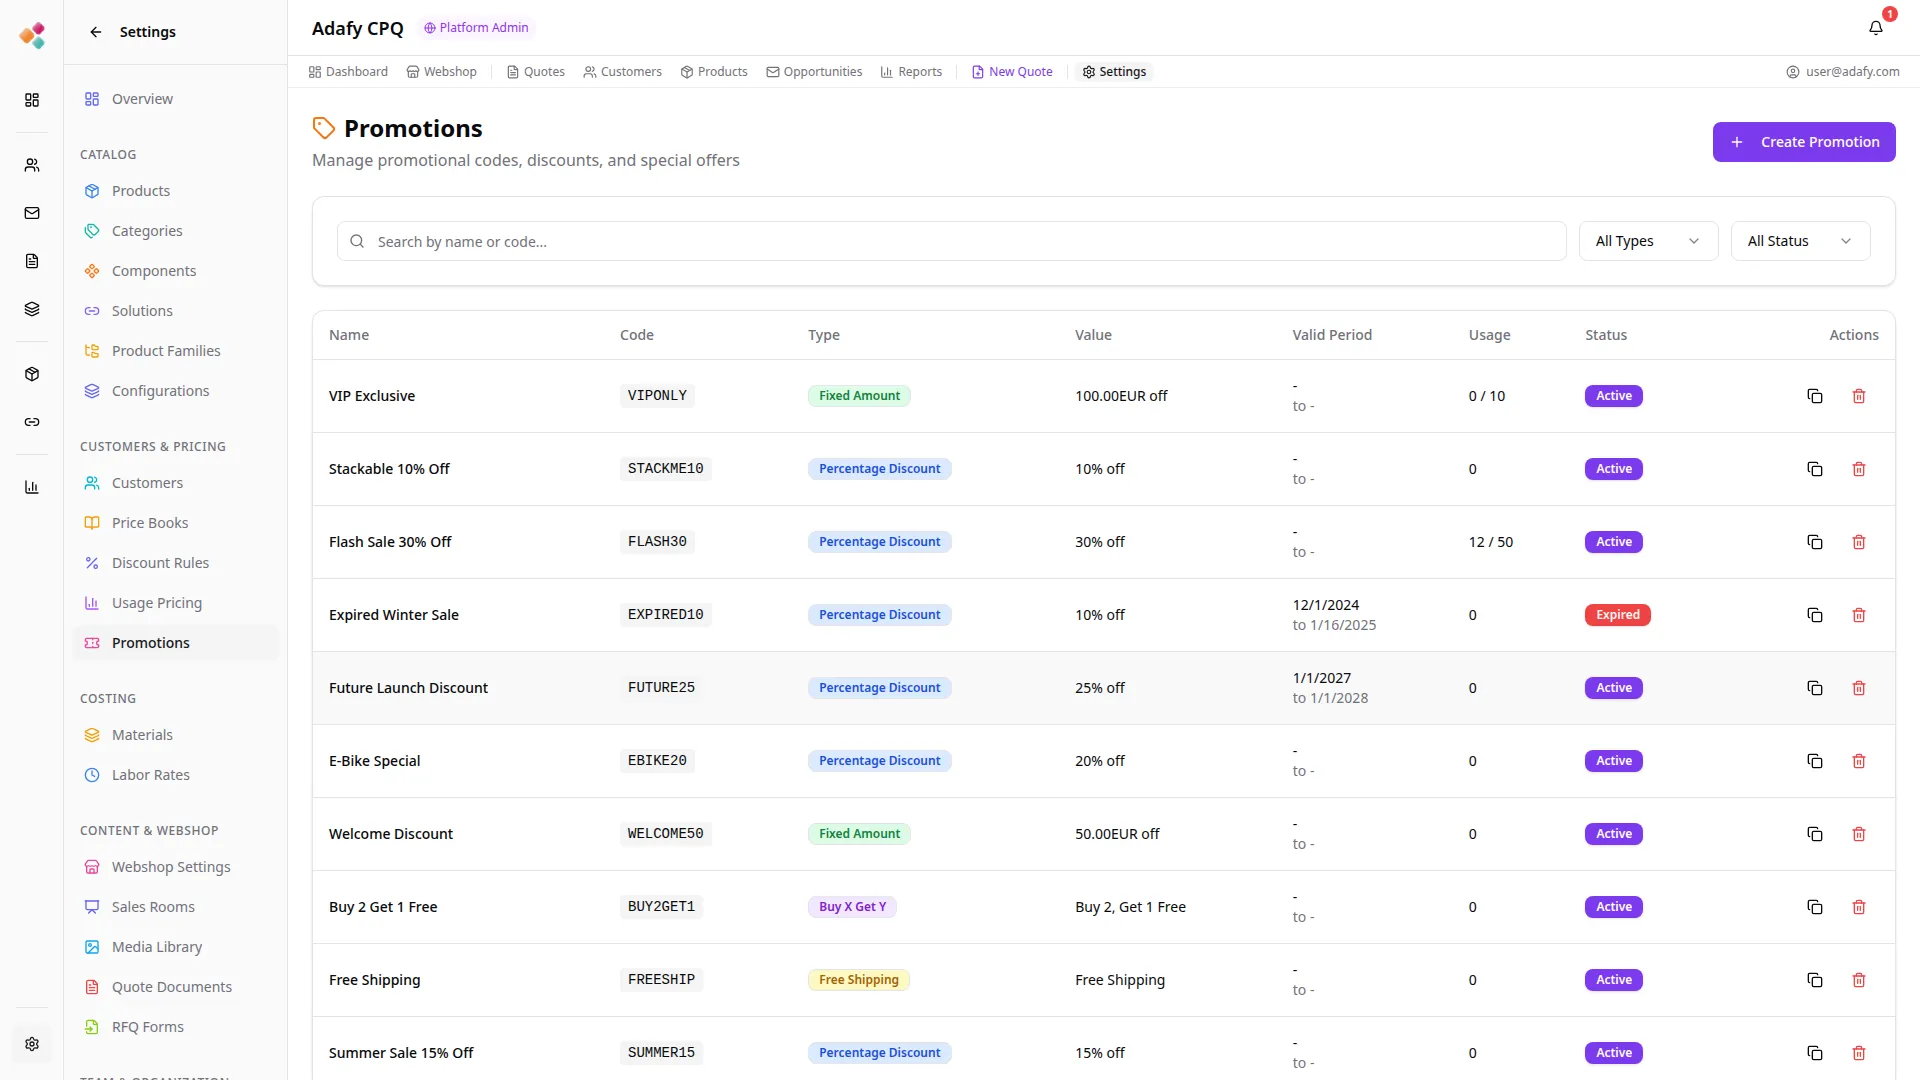Duplicate the Free Shipping promotion
The image size is (1920, 1080).
[1814, 980]
